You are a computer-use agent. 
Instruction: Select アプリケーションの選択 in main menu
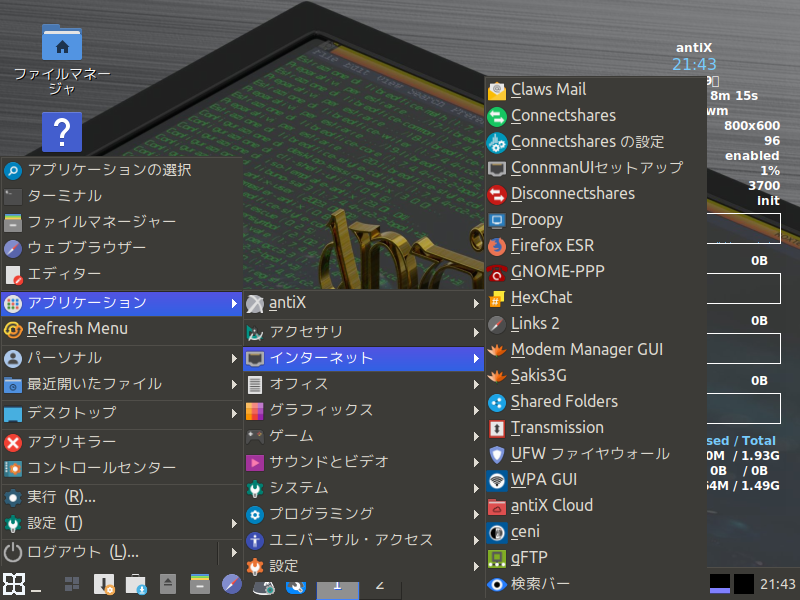click(x=121, y=170)
